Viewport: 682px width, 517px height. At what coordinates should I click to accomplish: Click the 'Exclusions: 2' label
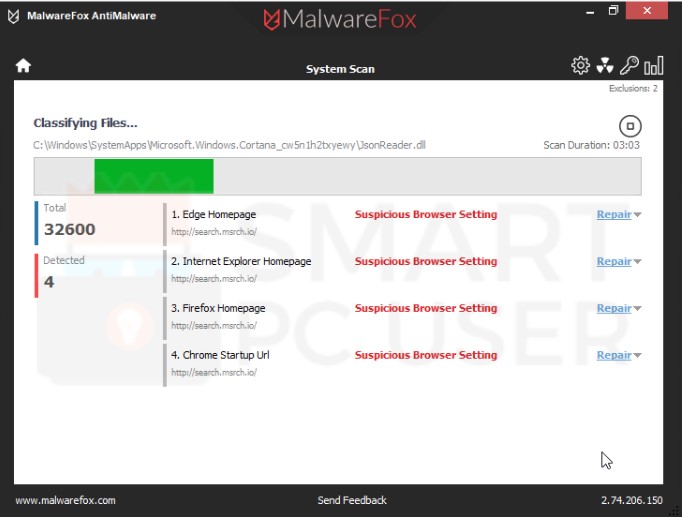click(633, 89)
